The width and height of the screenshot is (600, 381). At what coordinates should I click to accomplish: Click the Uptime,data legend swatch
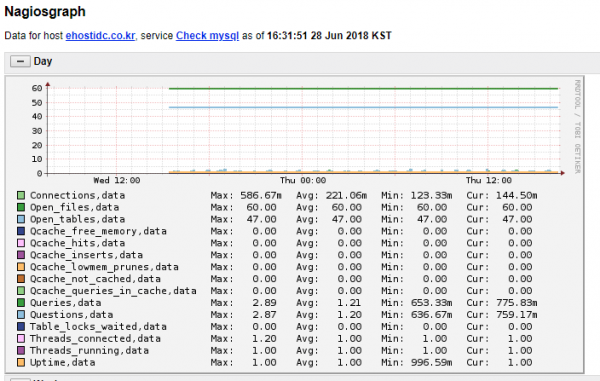[21, 362]
